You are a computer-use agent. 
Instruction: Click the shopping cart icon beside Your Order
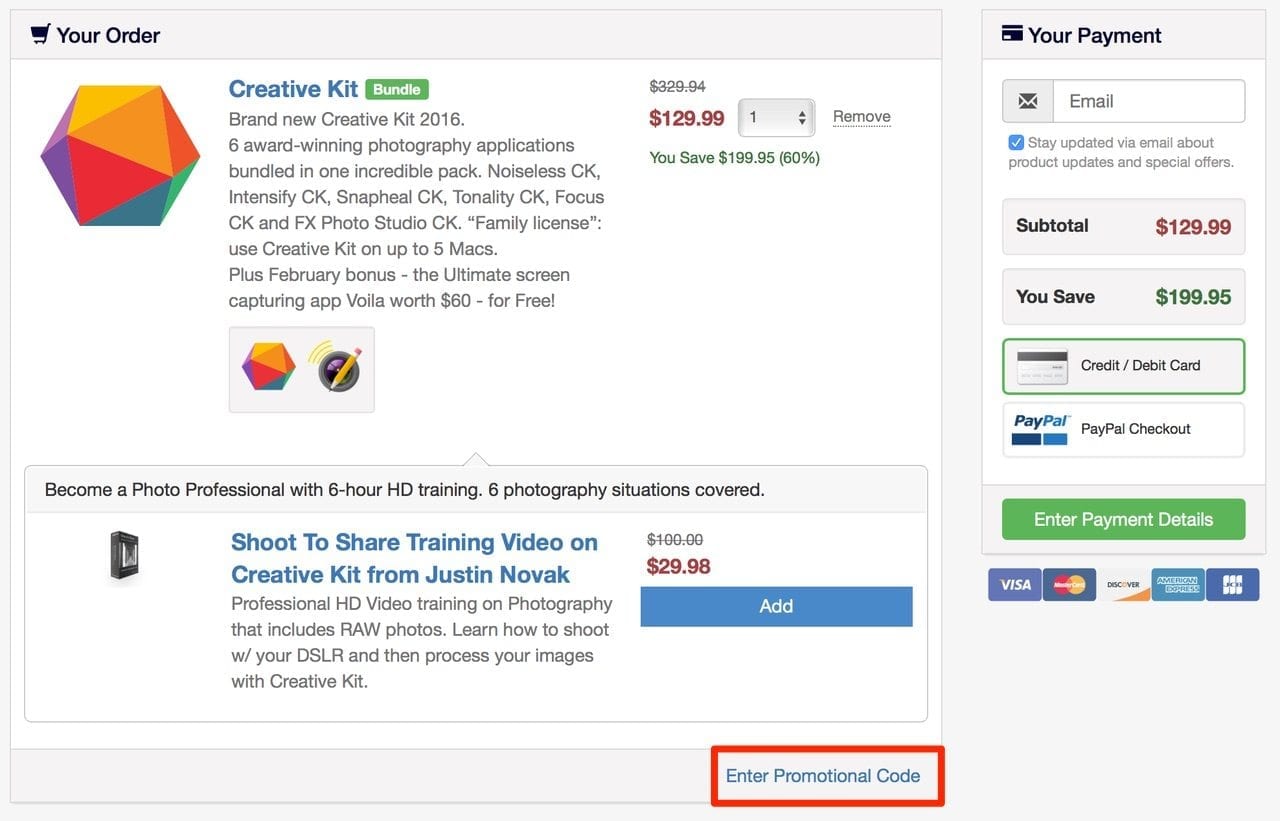40,34
